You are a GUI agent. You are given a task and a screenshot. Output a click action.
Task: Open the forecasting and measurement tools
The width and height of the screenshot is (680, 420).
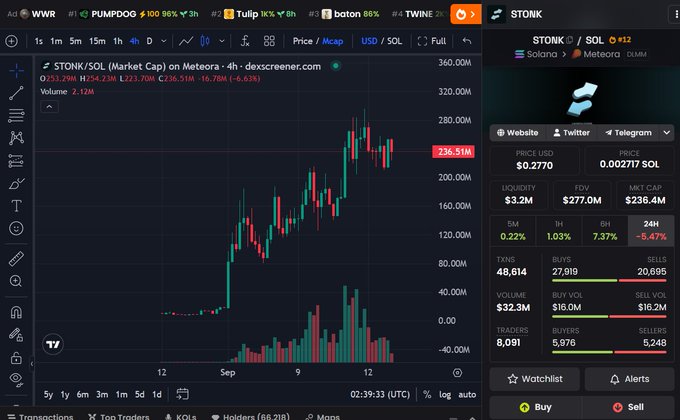click(x=16, y=161)
